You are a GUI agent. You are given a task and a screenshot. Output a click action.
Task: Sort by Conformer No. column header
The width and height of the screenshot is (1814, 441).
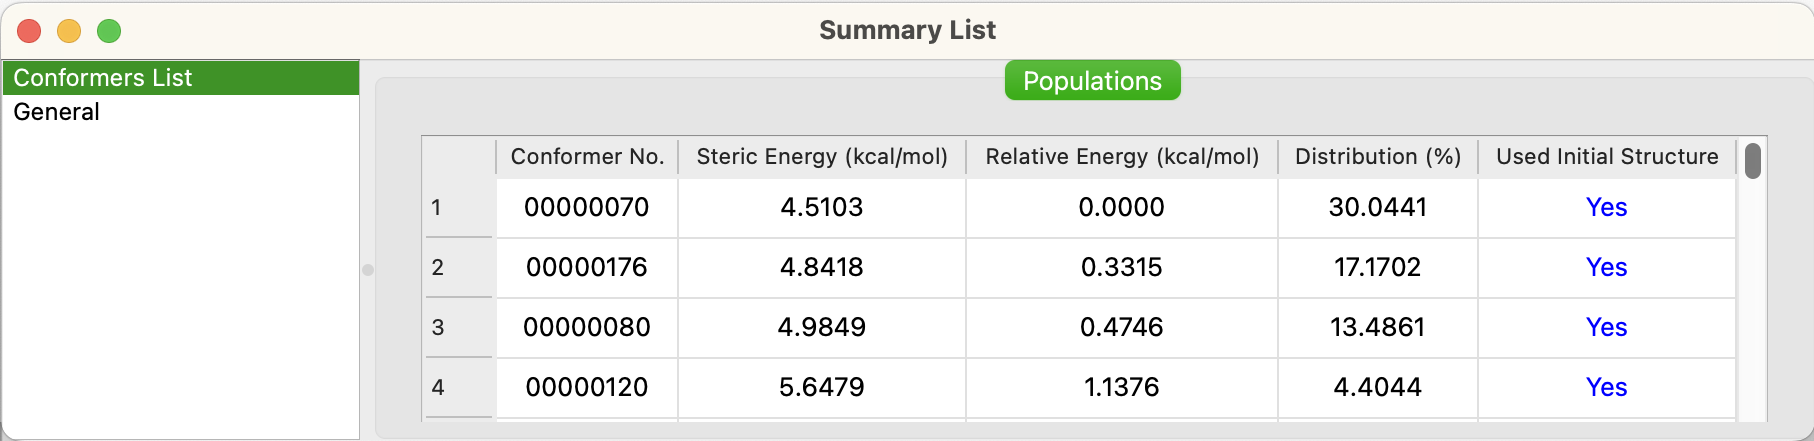point(587,157)
